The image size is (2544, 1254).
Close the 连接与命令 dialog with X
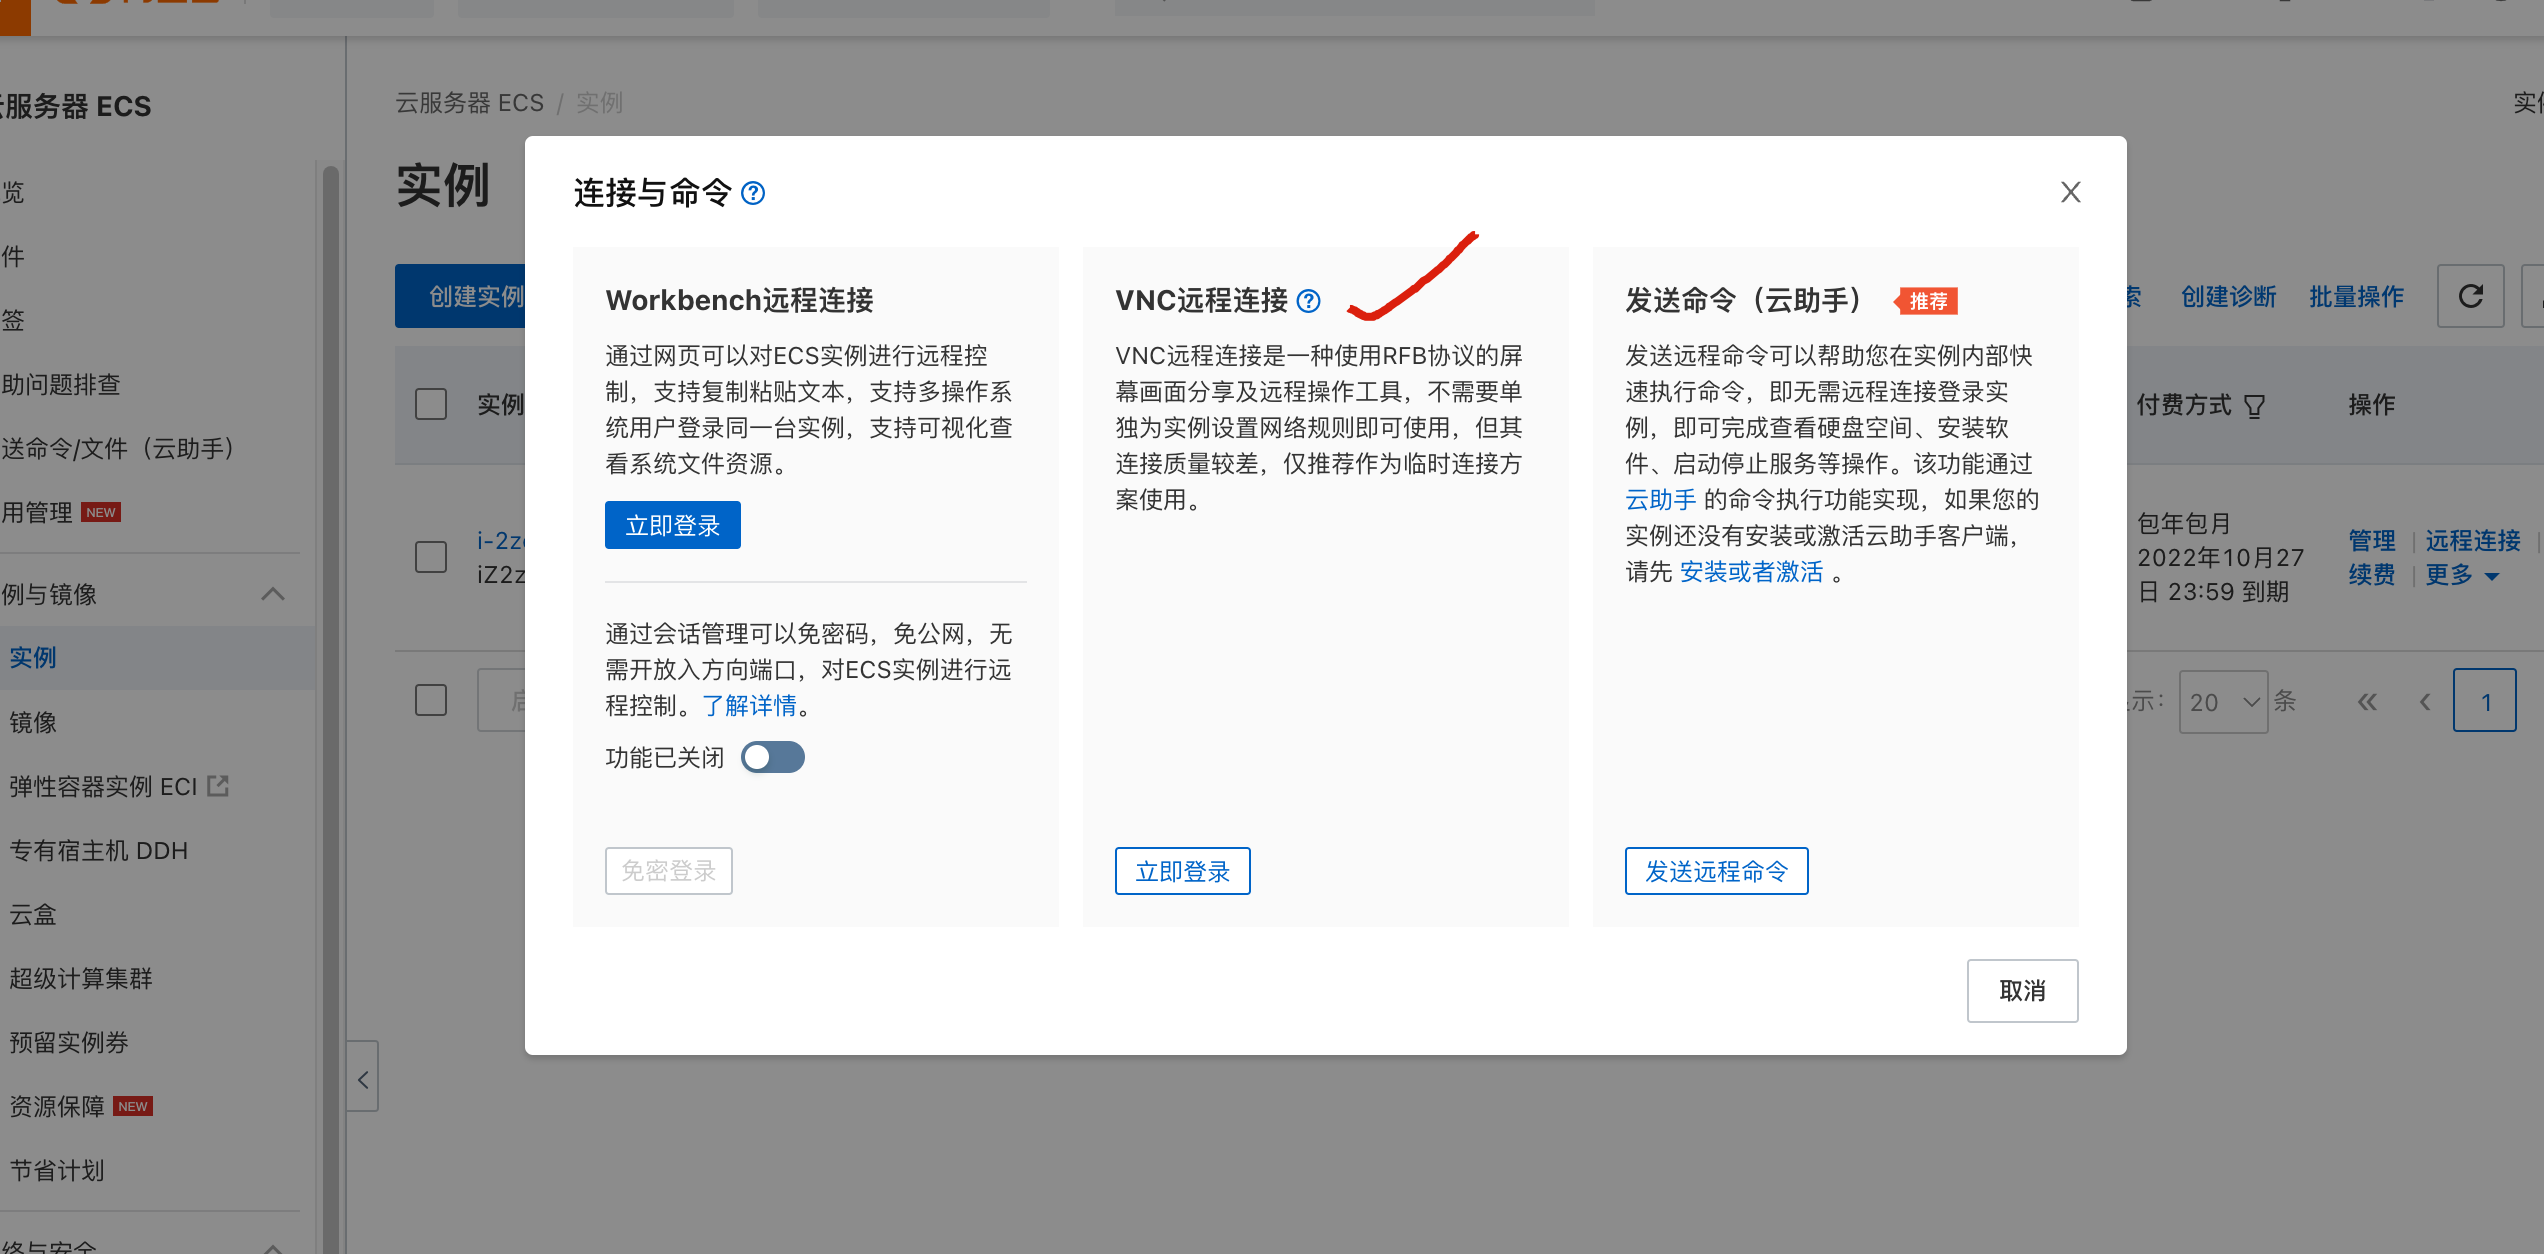[x=2070, y=192]
